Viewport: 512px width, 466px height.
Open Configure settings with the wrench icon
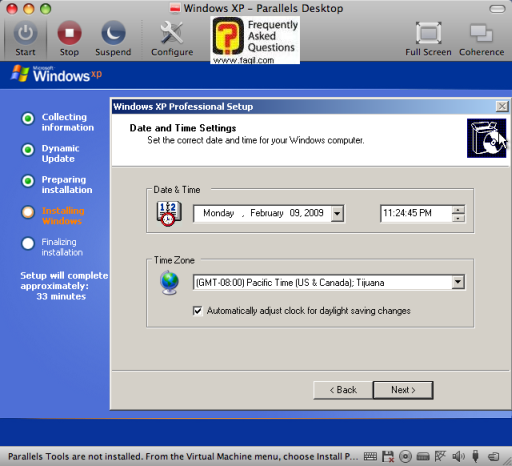(x=172, y=38)
